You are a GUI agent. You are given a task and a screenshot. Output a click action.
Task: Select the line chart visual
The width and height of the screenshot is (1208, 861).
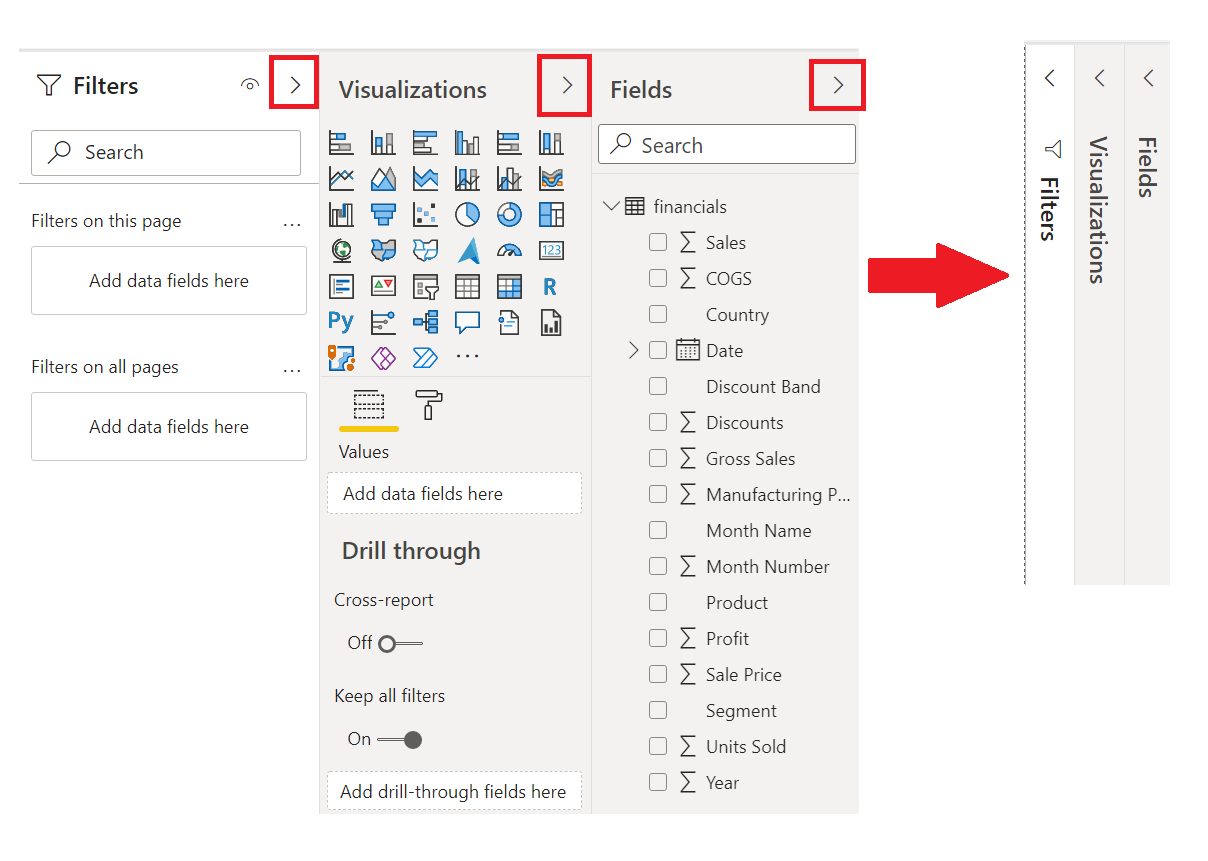coord(341,179)
